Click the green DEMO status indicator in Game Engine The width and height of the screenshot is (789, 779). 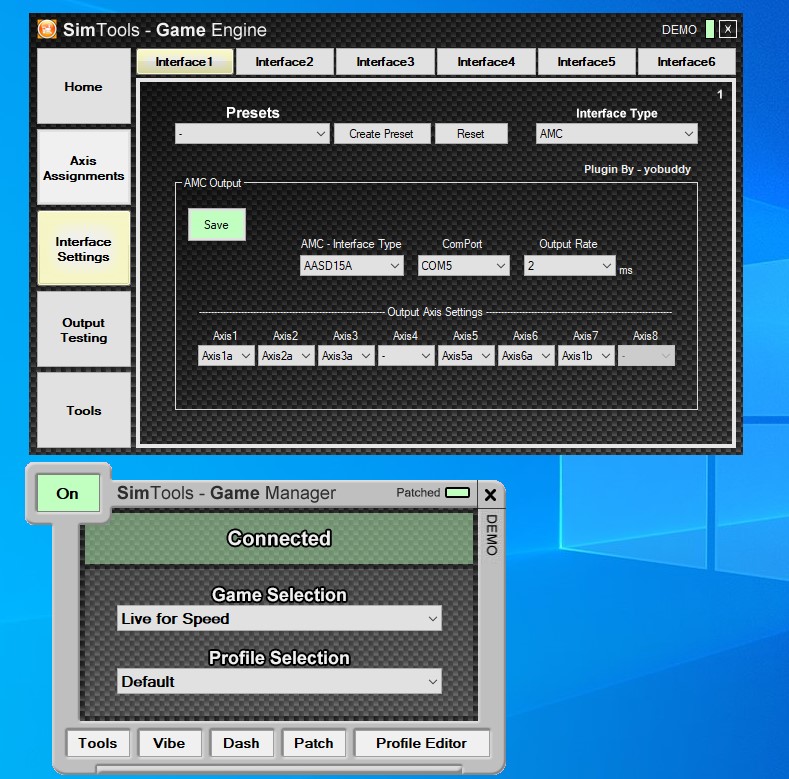pyautogui.click(x=709, y=29)
